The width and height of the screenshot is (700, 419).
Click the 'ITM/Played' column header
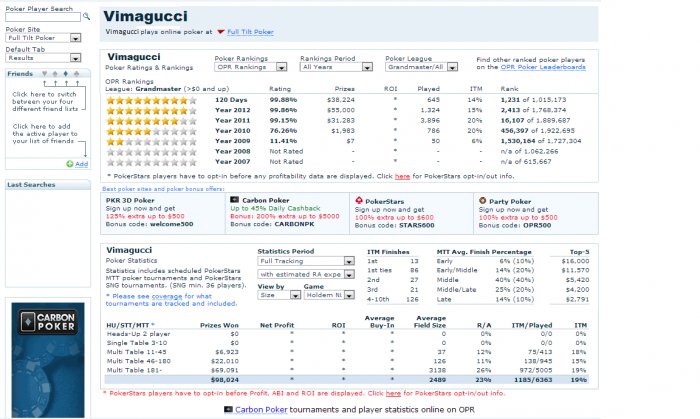pos(532,325)
